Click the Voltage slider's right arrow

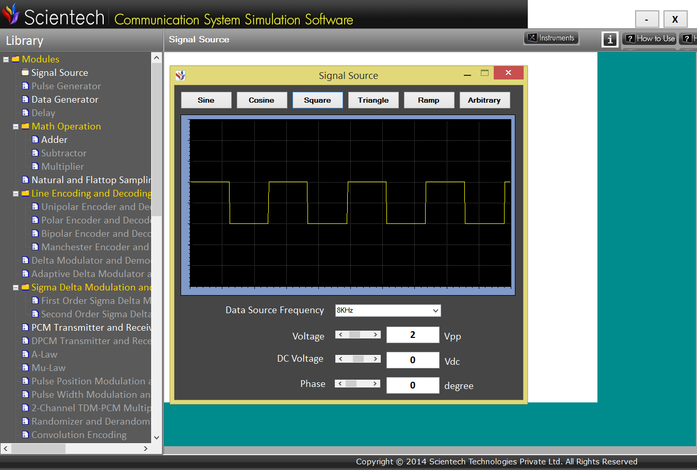point(376,334)
